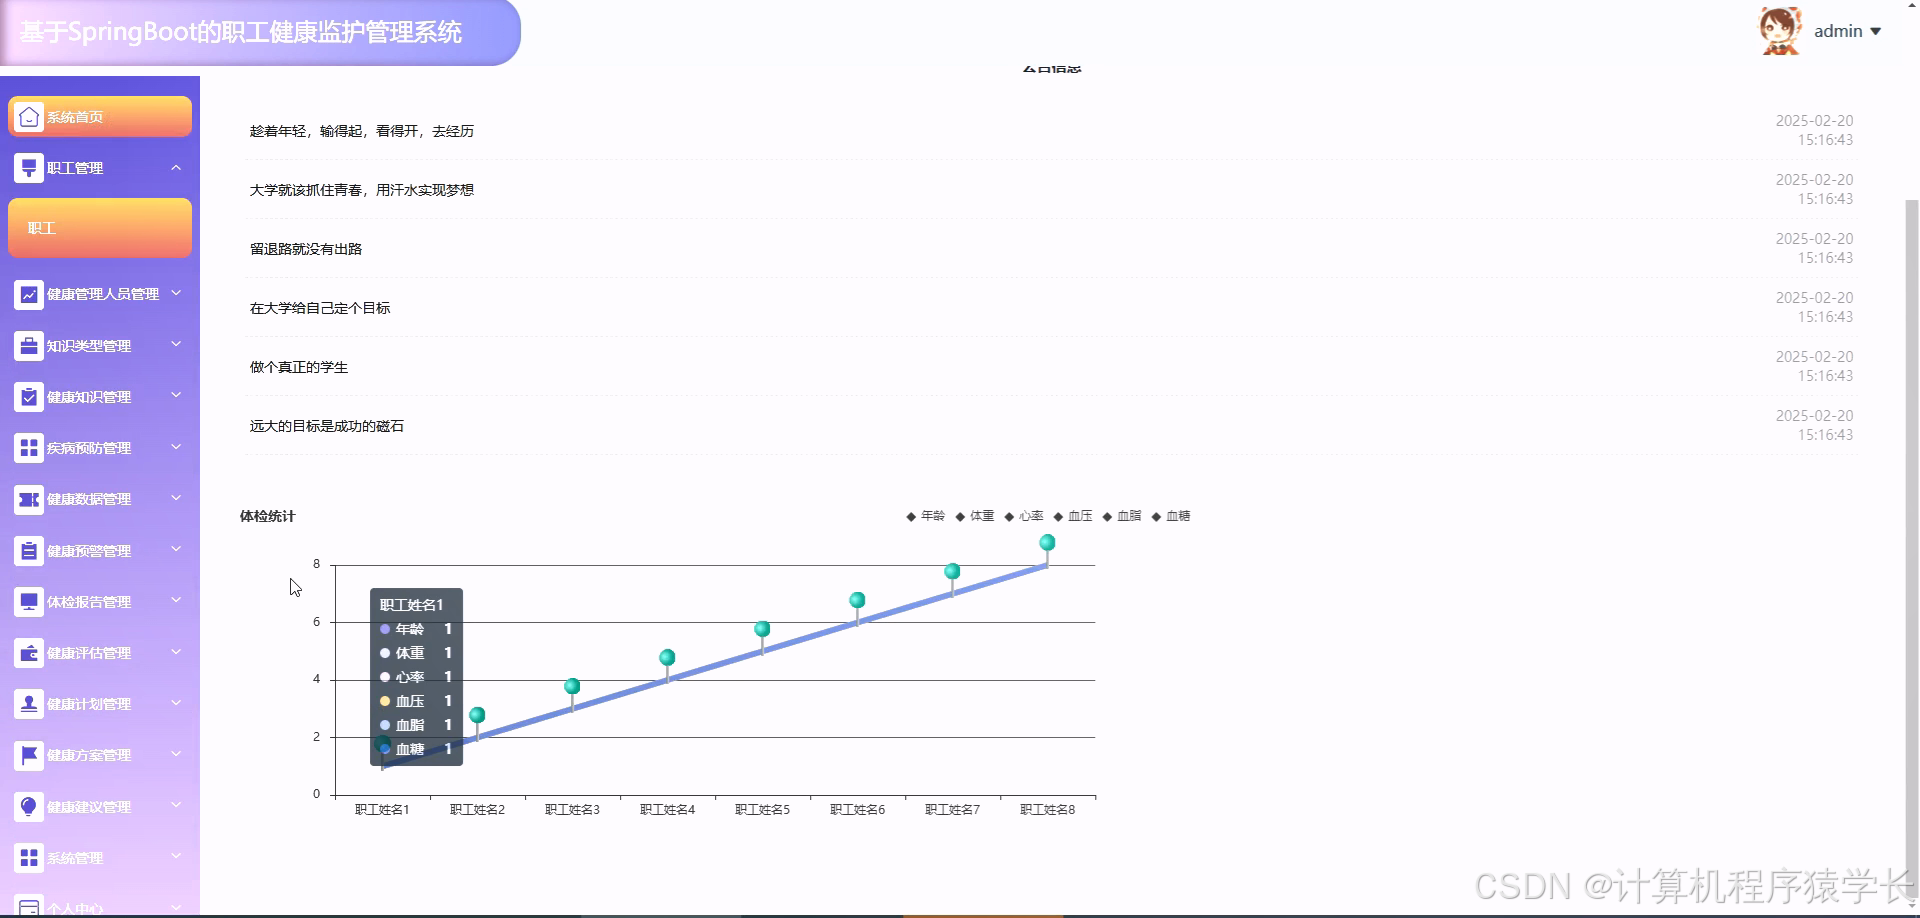Expand the 健康数据管理 chevron

tap(176, 497)
